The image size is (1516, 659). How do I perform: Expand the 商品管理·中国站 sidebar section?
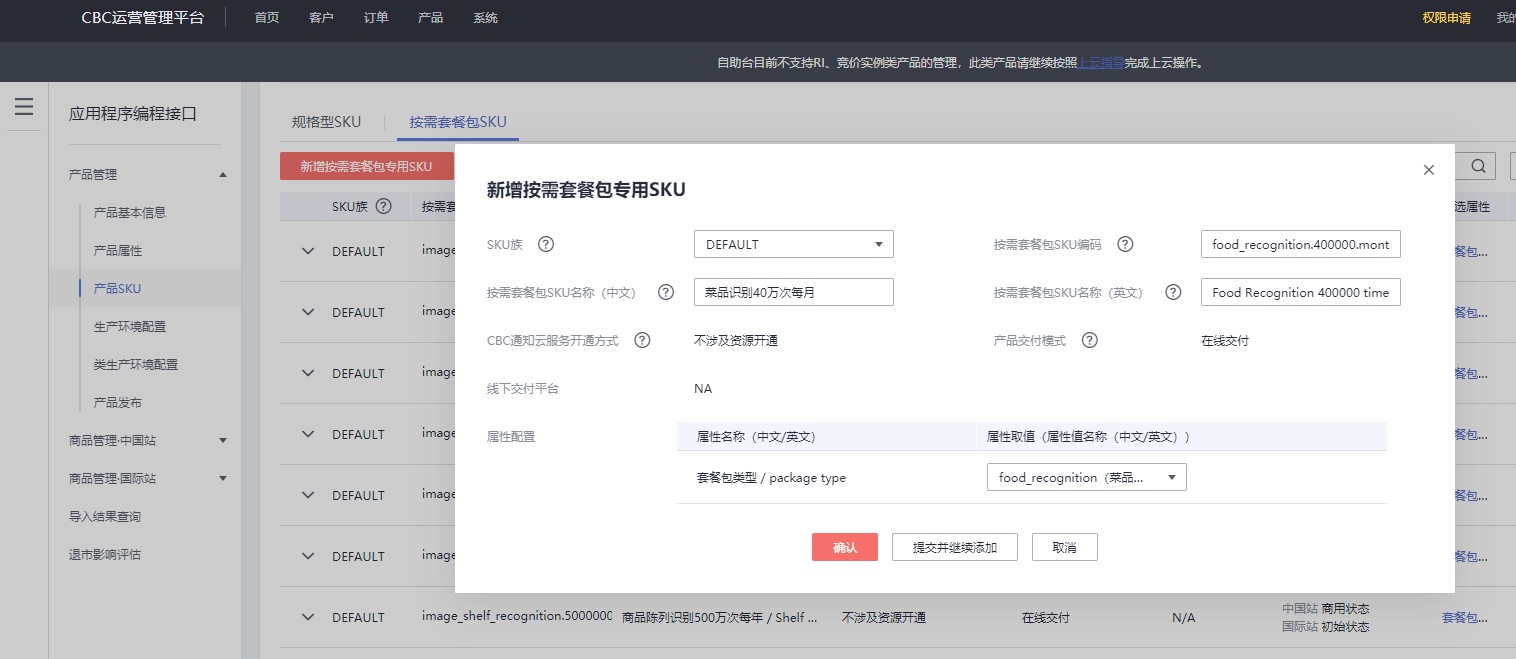223,440
